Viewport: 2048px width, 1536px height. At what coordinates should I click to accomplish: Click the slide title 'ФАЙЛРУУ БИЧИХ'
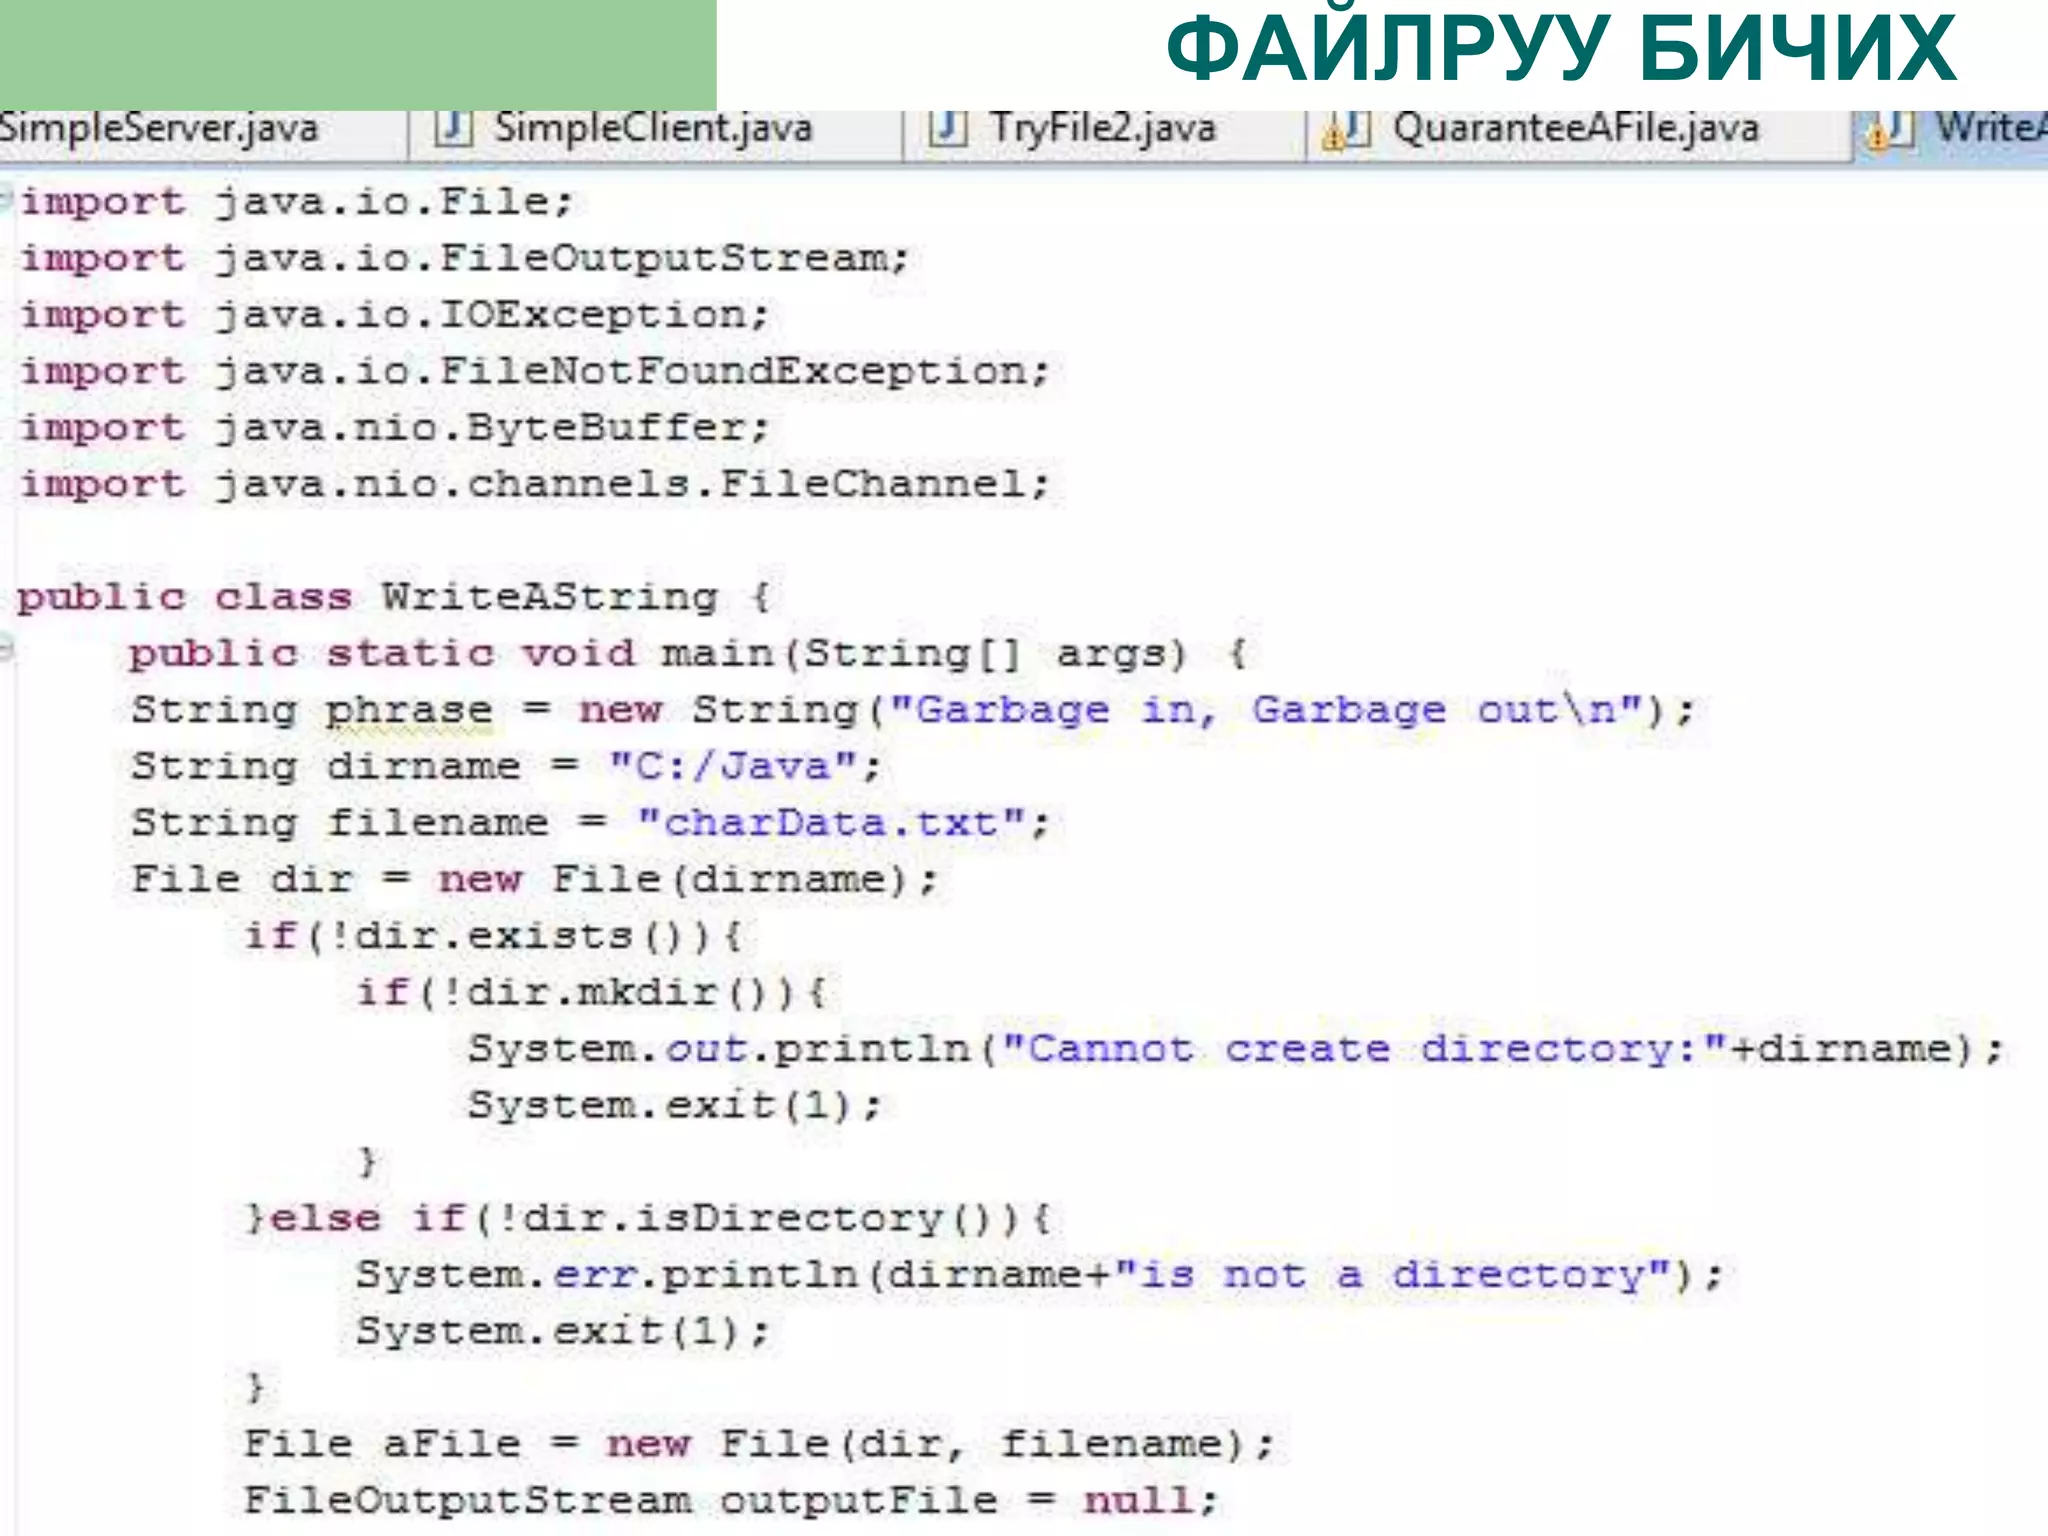[1560, 46]
